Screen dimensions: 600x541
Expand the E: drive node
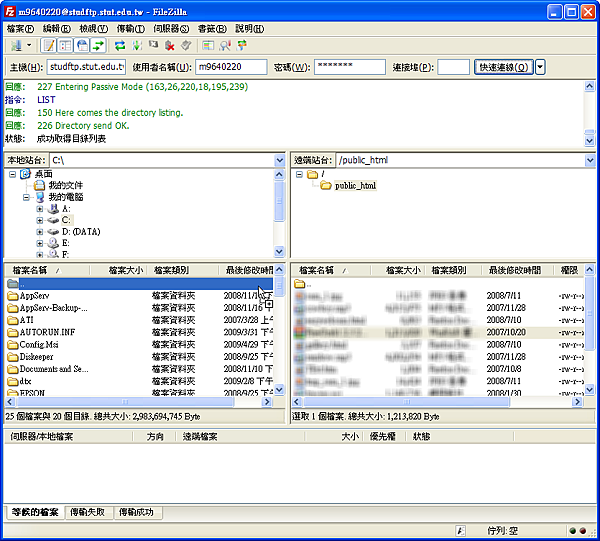tap(40, 243)
